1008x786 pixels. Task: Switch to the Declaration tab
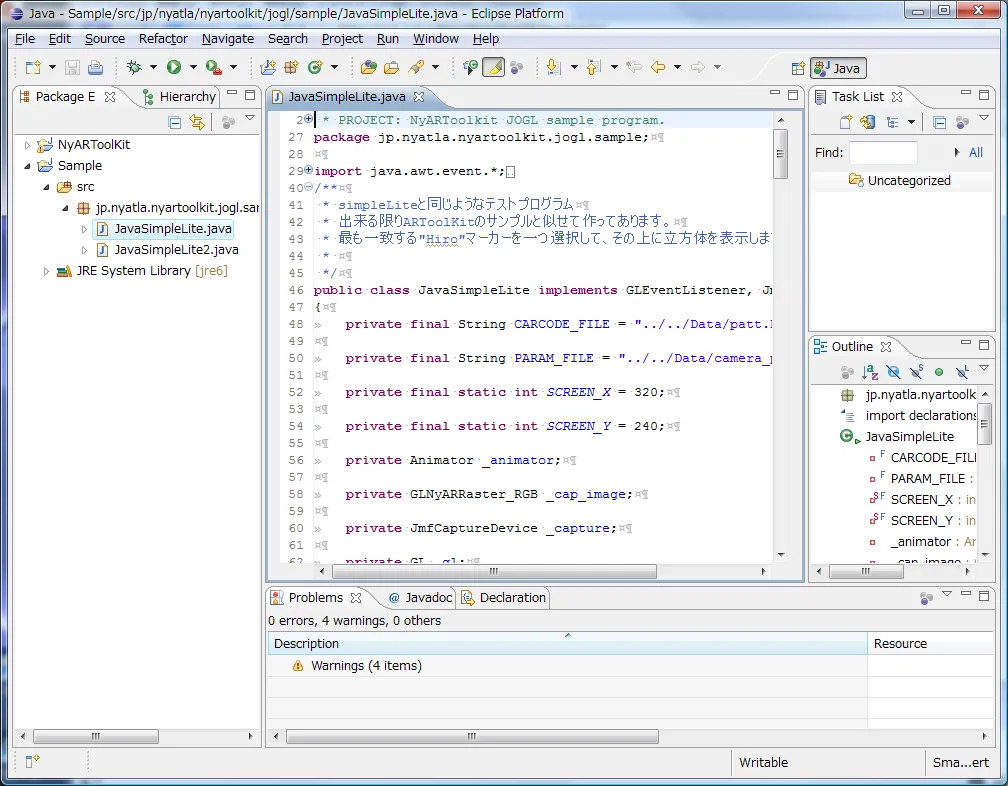[504, 598]
